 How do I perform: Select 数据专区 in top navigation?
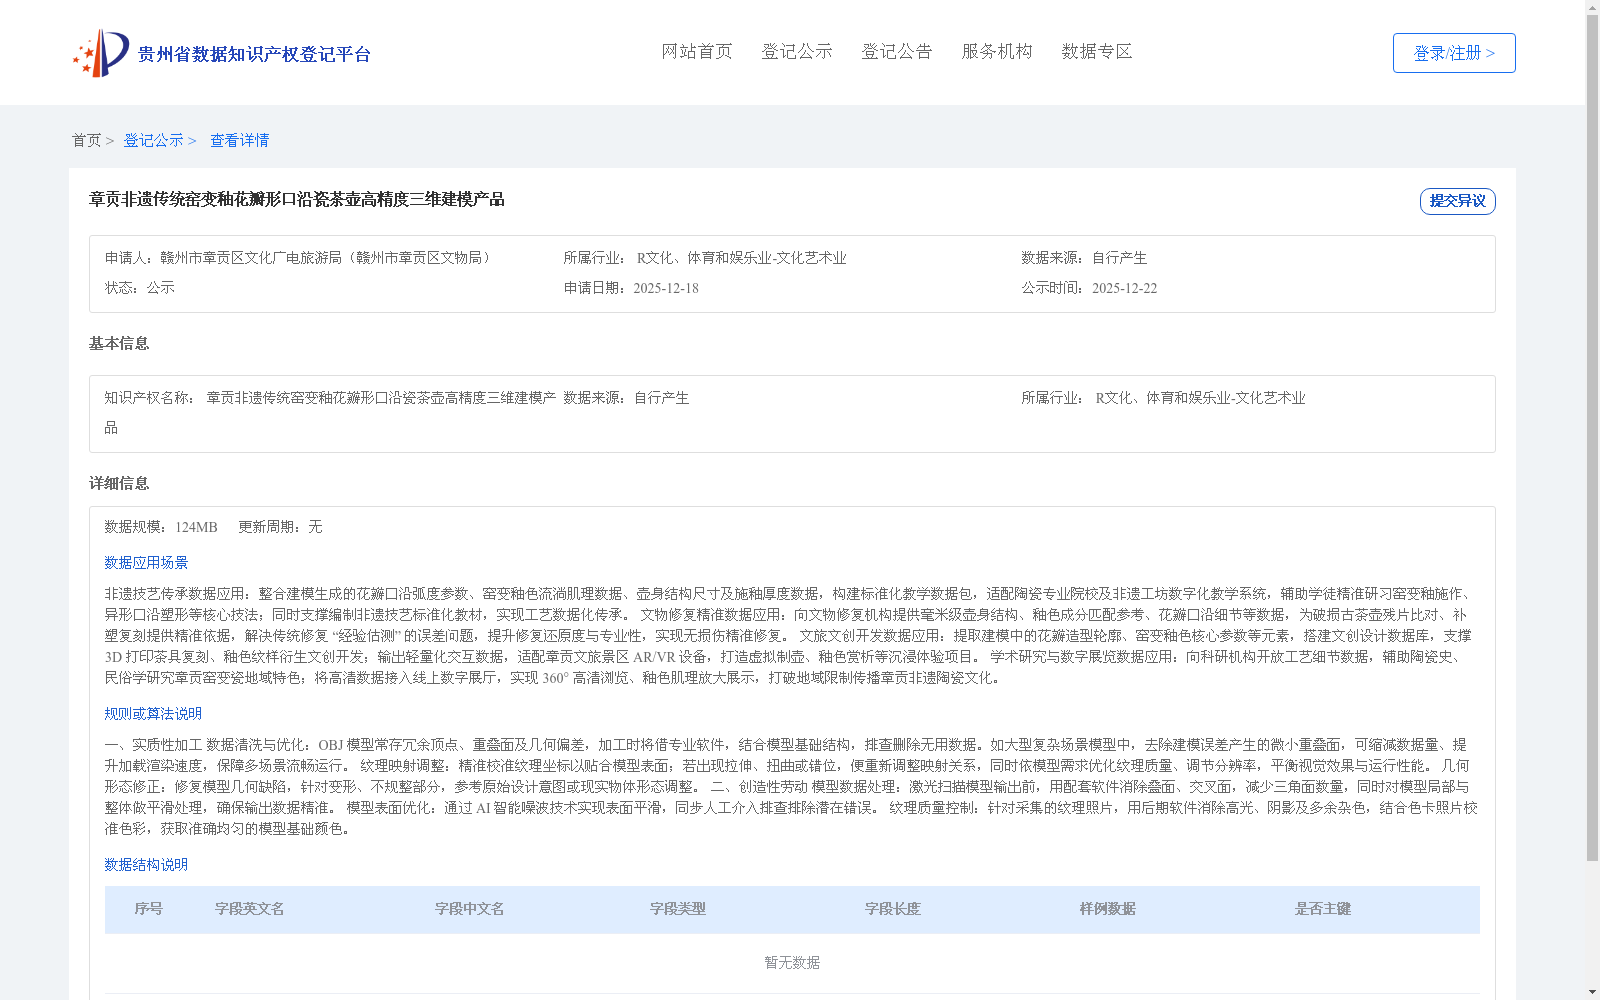(x=1097, y=51)
